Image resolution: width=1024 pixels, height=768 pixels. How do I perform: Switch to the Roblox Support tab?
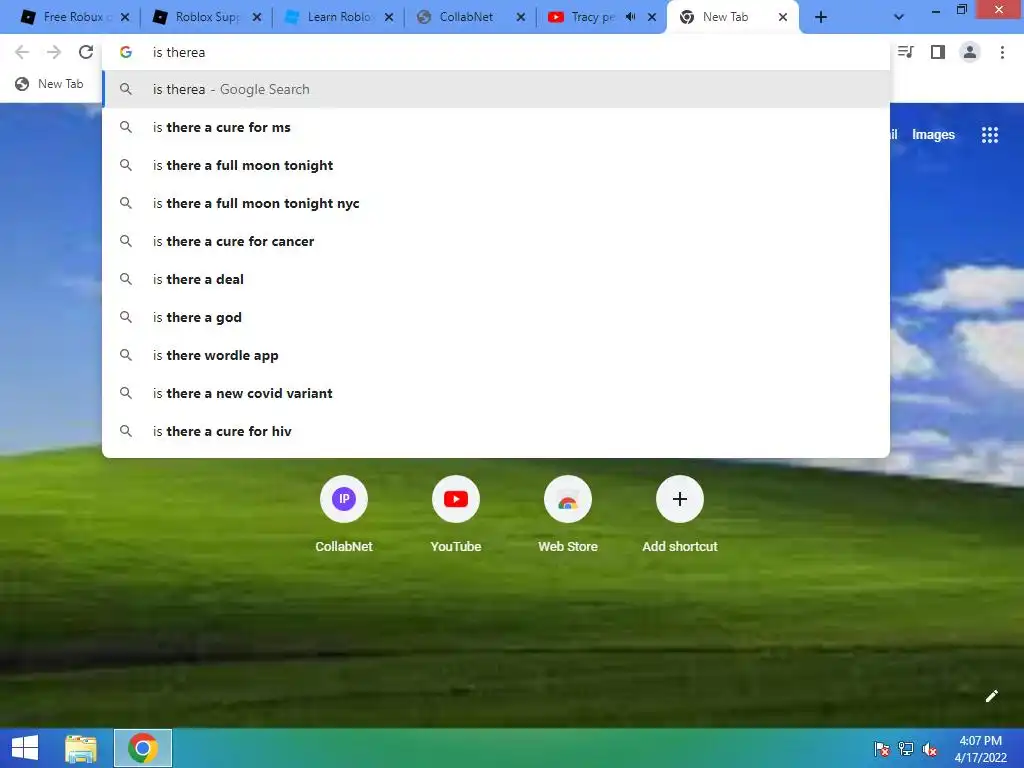pos(207,17)
